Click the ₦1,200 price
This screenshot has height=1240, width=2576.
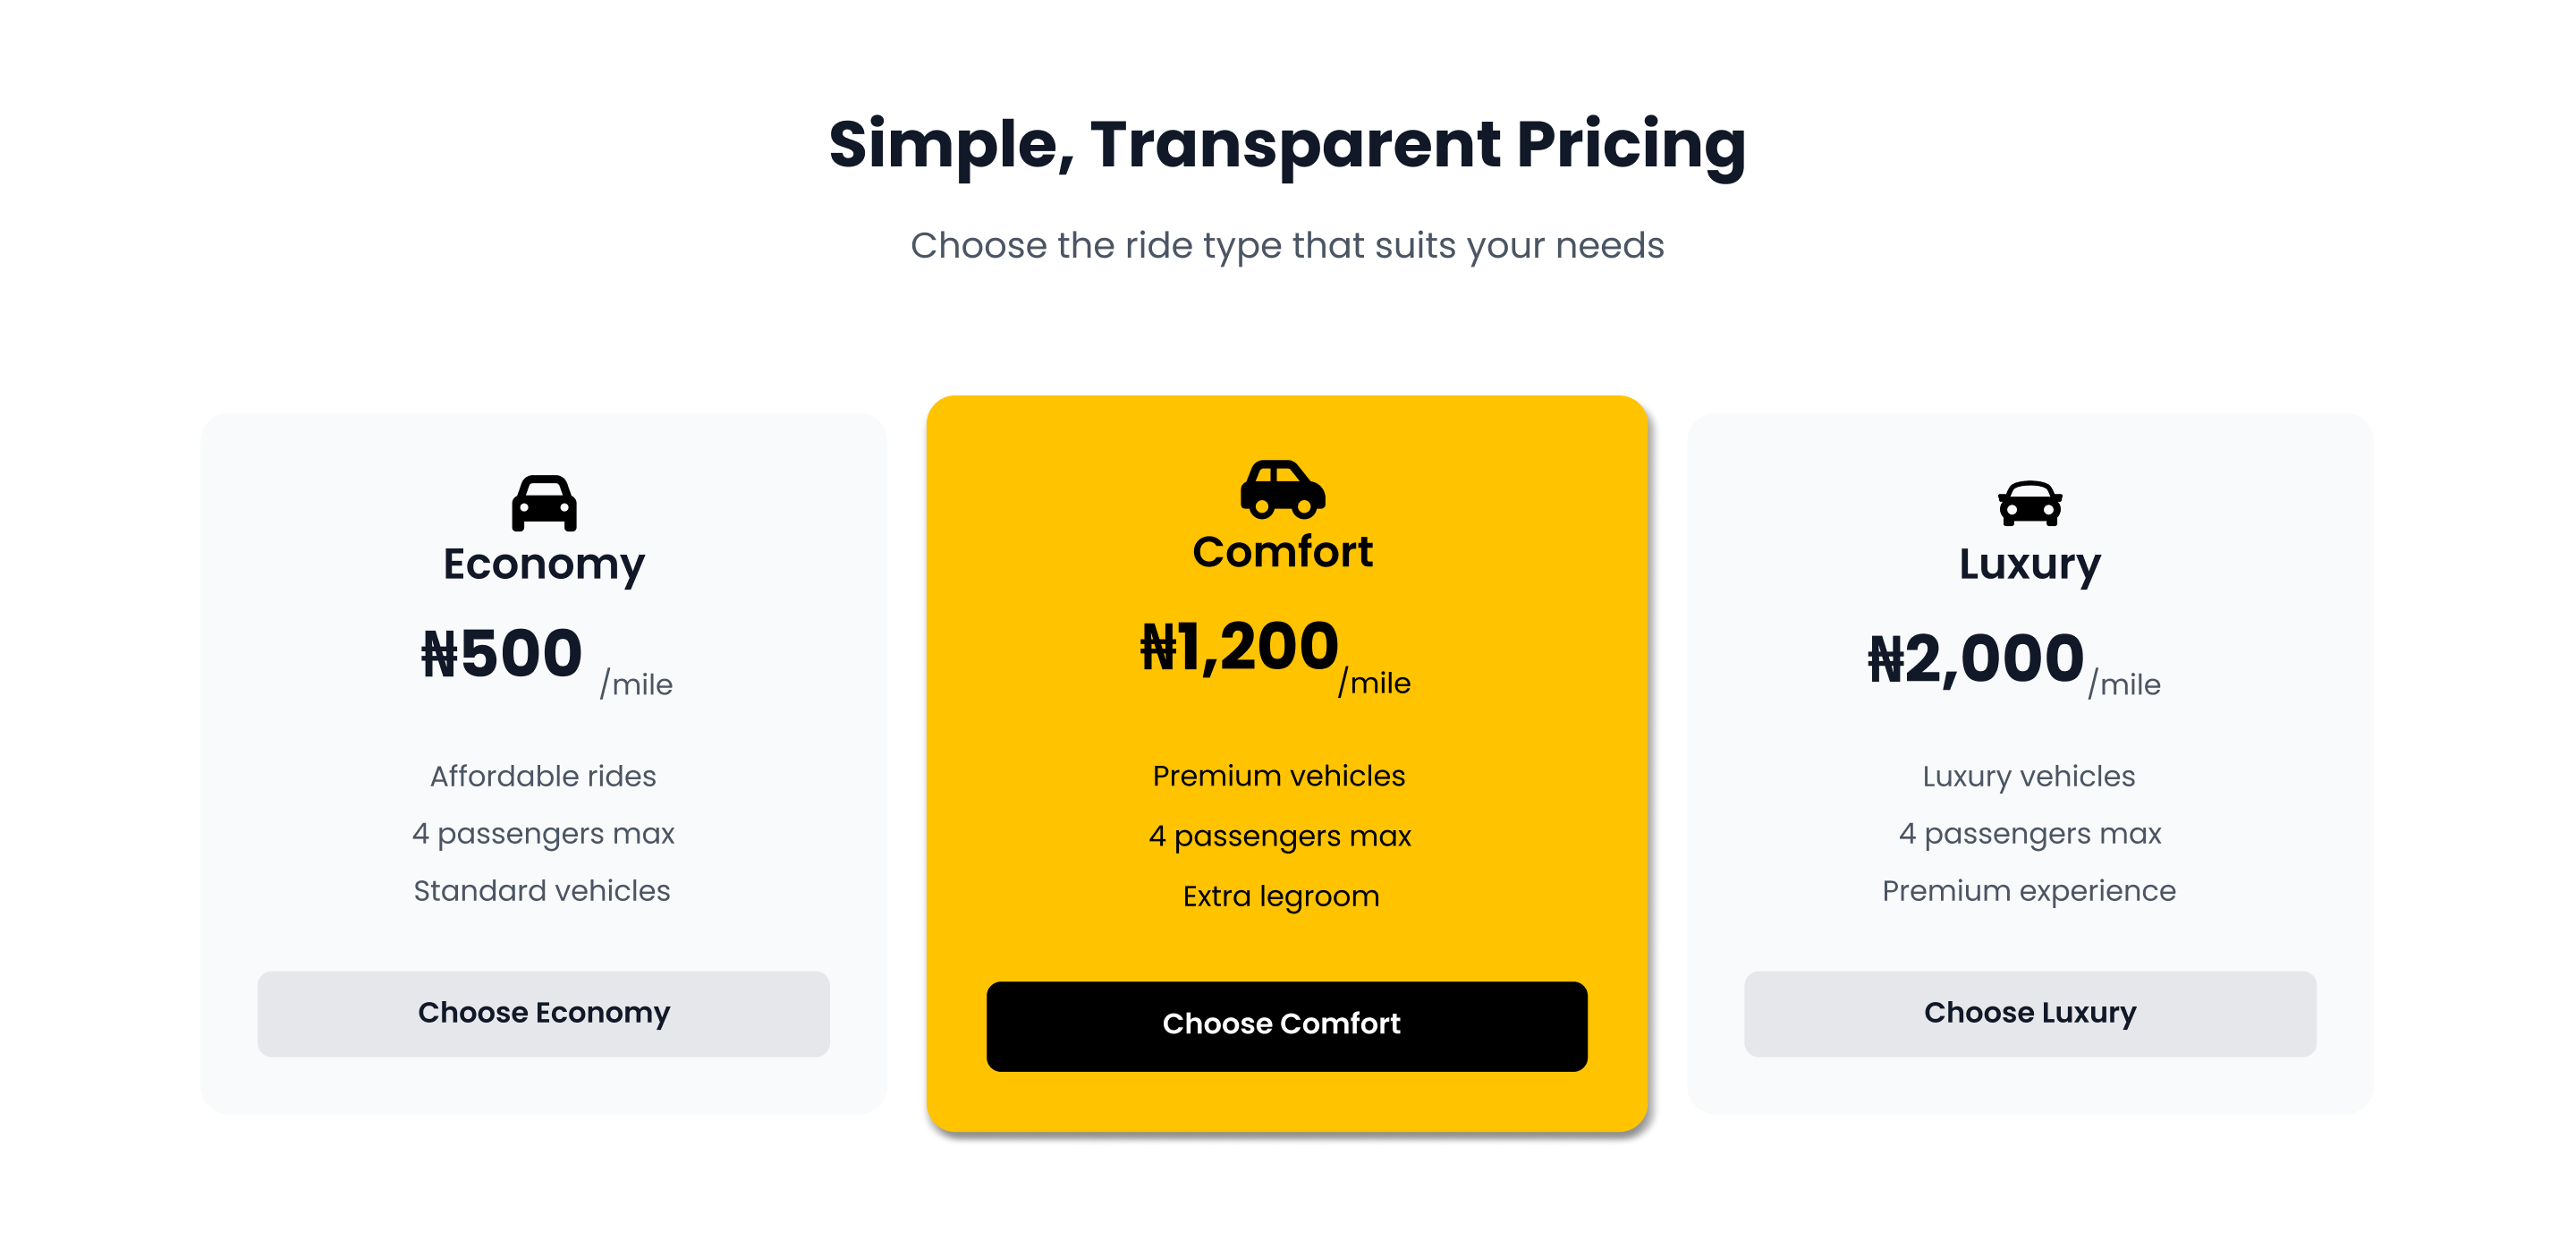(1239, 647)
